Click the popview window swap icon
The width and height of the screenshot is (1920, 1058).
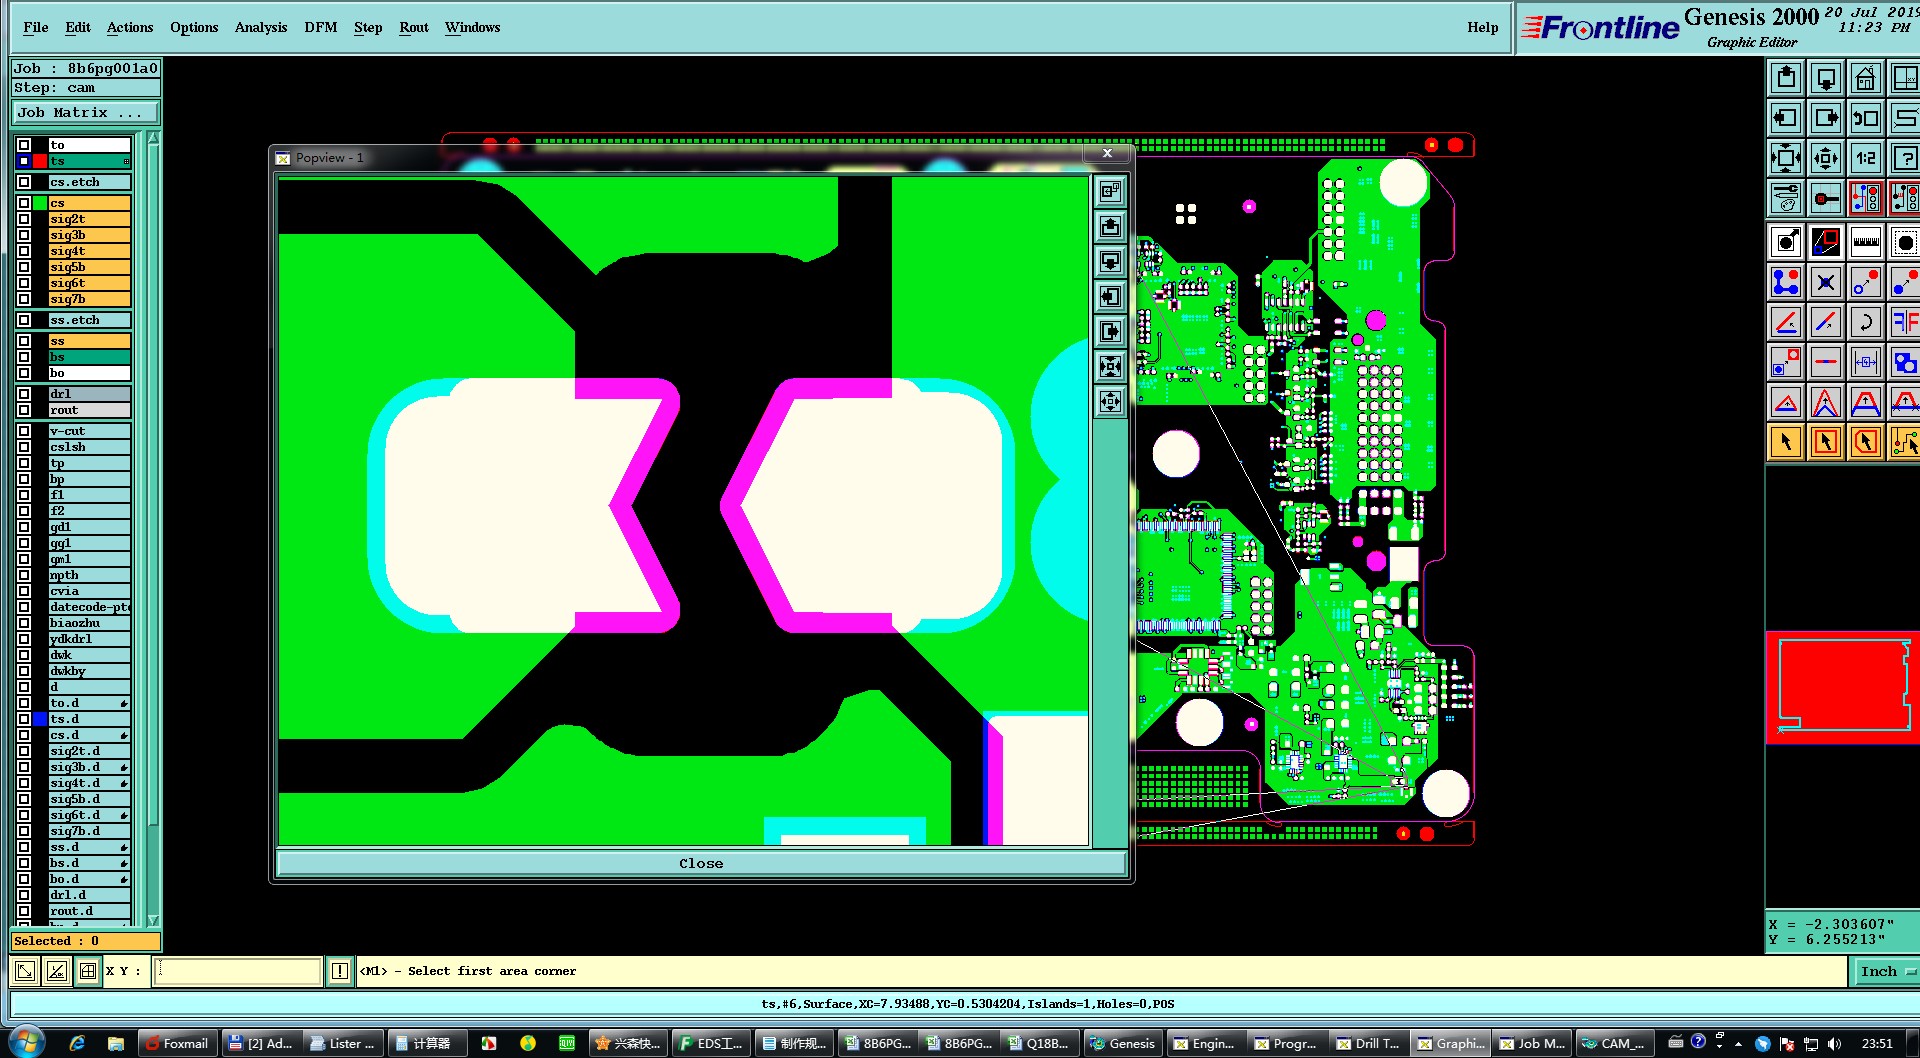pyautogui.click(x=1110, y=192)
